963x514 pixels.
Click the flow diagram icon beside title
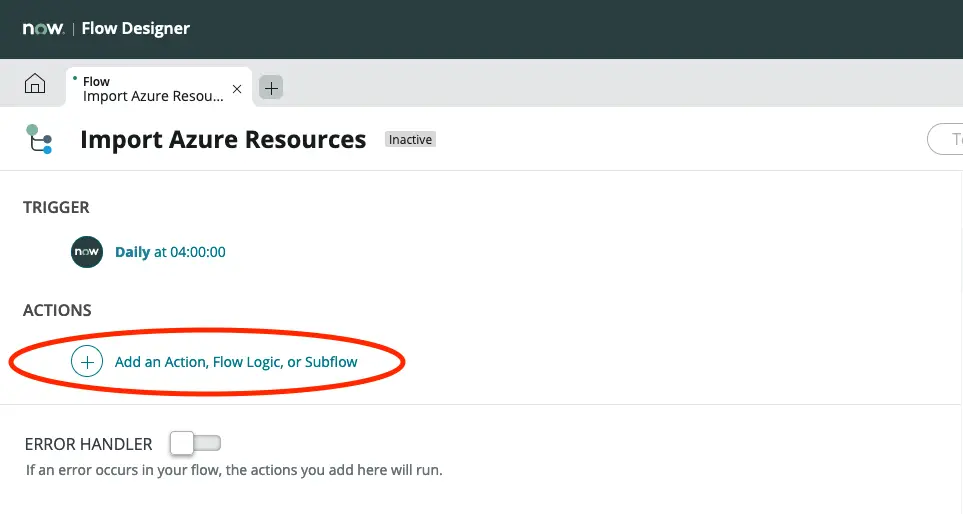(x=39, y=140)
